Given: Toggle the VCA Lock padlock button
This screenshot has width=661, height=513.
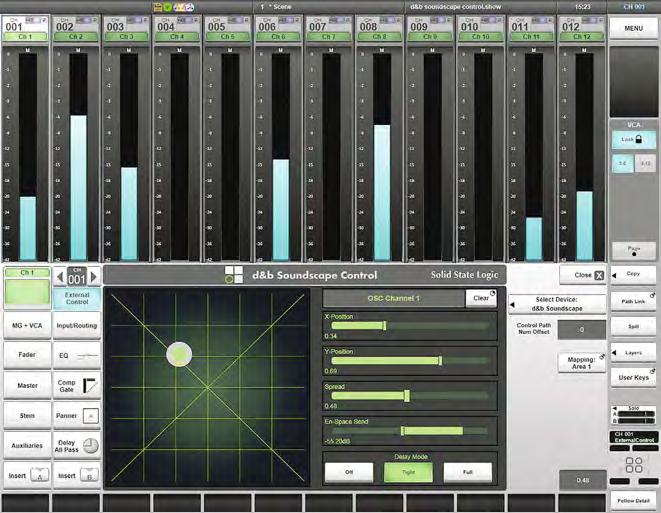Looking at the screenshot, I should point(634,140).
